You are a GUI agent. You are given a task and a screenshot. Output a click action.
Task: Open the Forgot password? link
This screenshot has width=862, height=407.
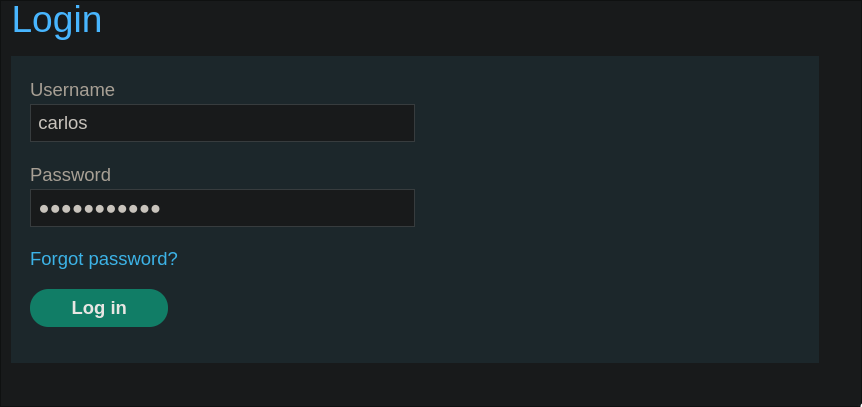pos(104,259)
